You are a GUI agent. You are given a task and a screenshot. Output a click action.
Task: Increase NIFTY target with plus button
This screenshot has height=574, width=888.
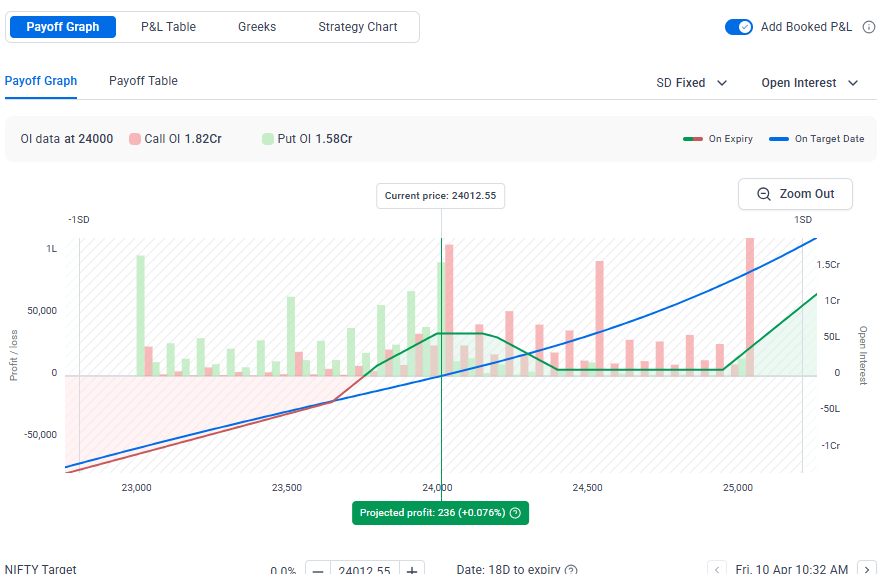click(412, 568)
